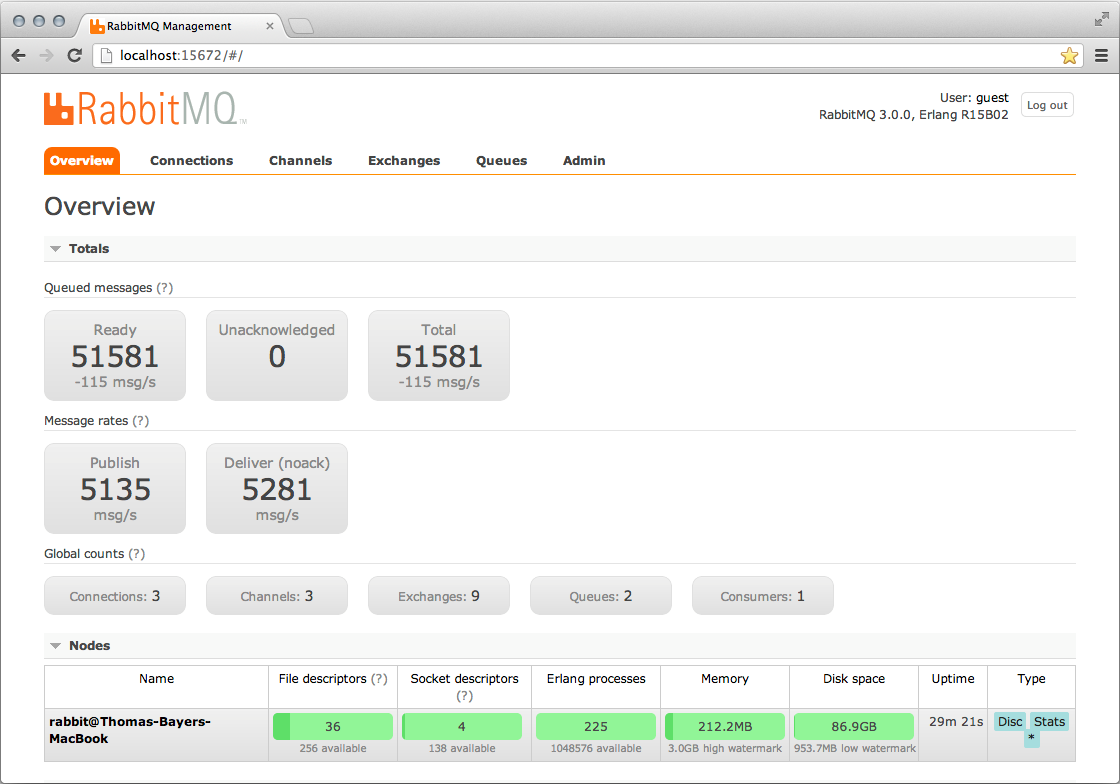Click the browser back arrow
1120x784 pixels.
pos(19,56)
